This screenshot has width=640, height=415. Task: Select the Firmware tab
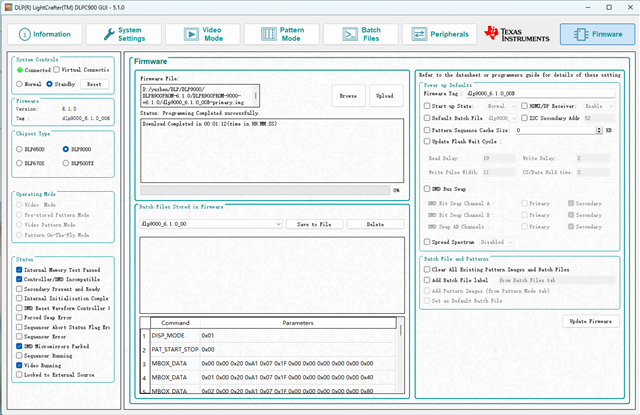click(x=598, y=34)
